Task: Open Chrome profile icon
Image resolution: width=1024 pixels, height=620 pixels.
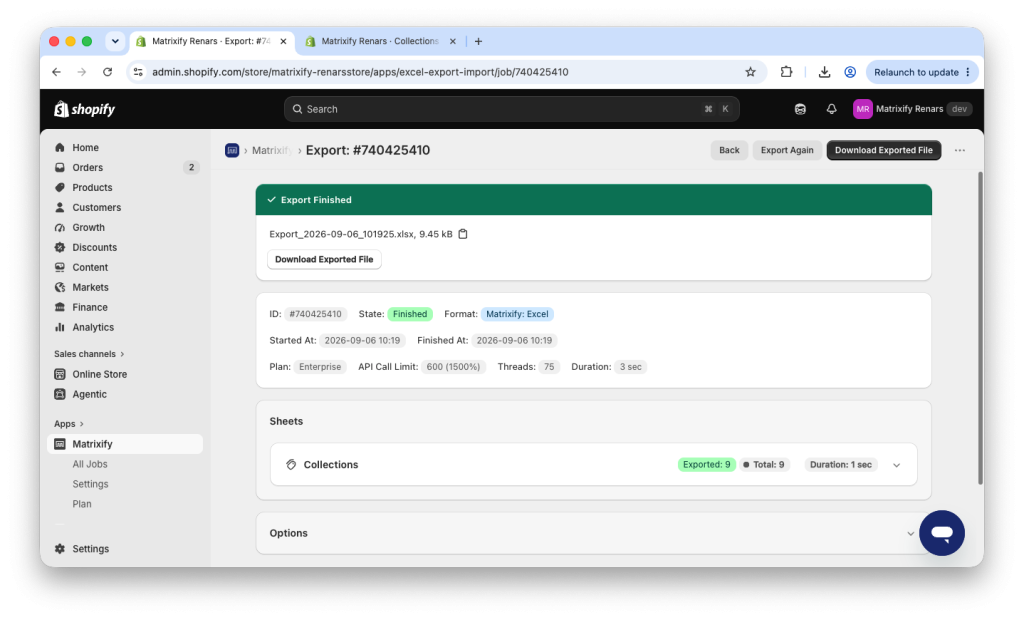Action: coord(850,72)
